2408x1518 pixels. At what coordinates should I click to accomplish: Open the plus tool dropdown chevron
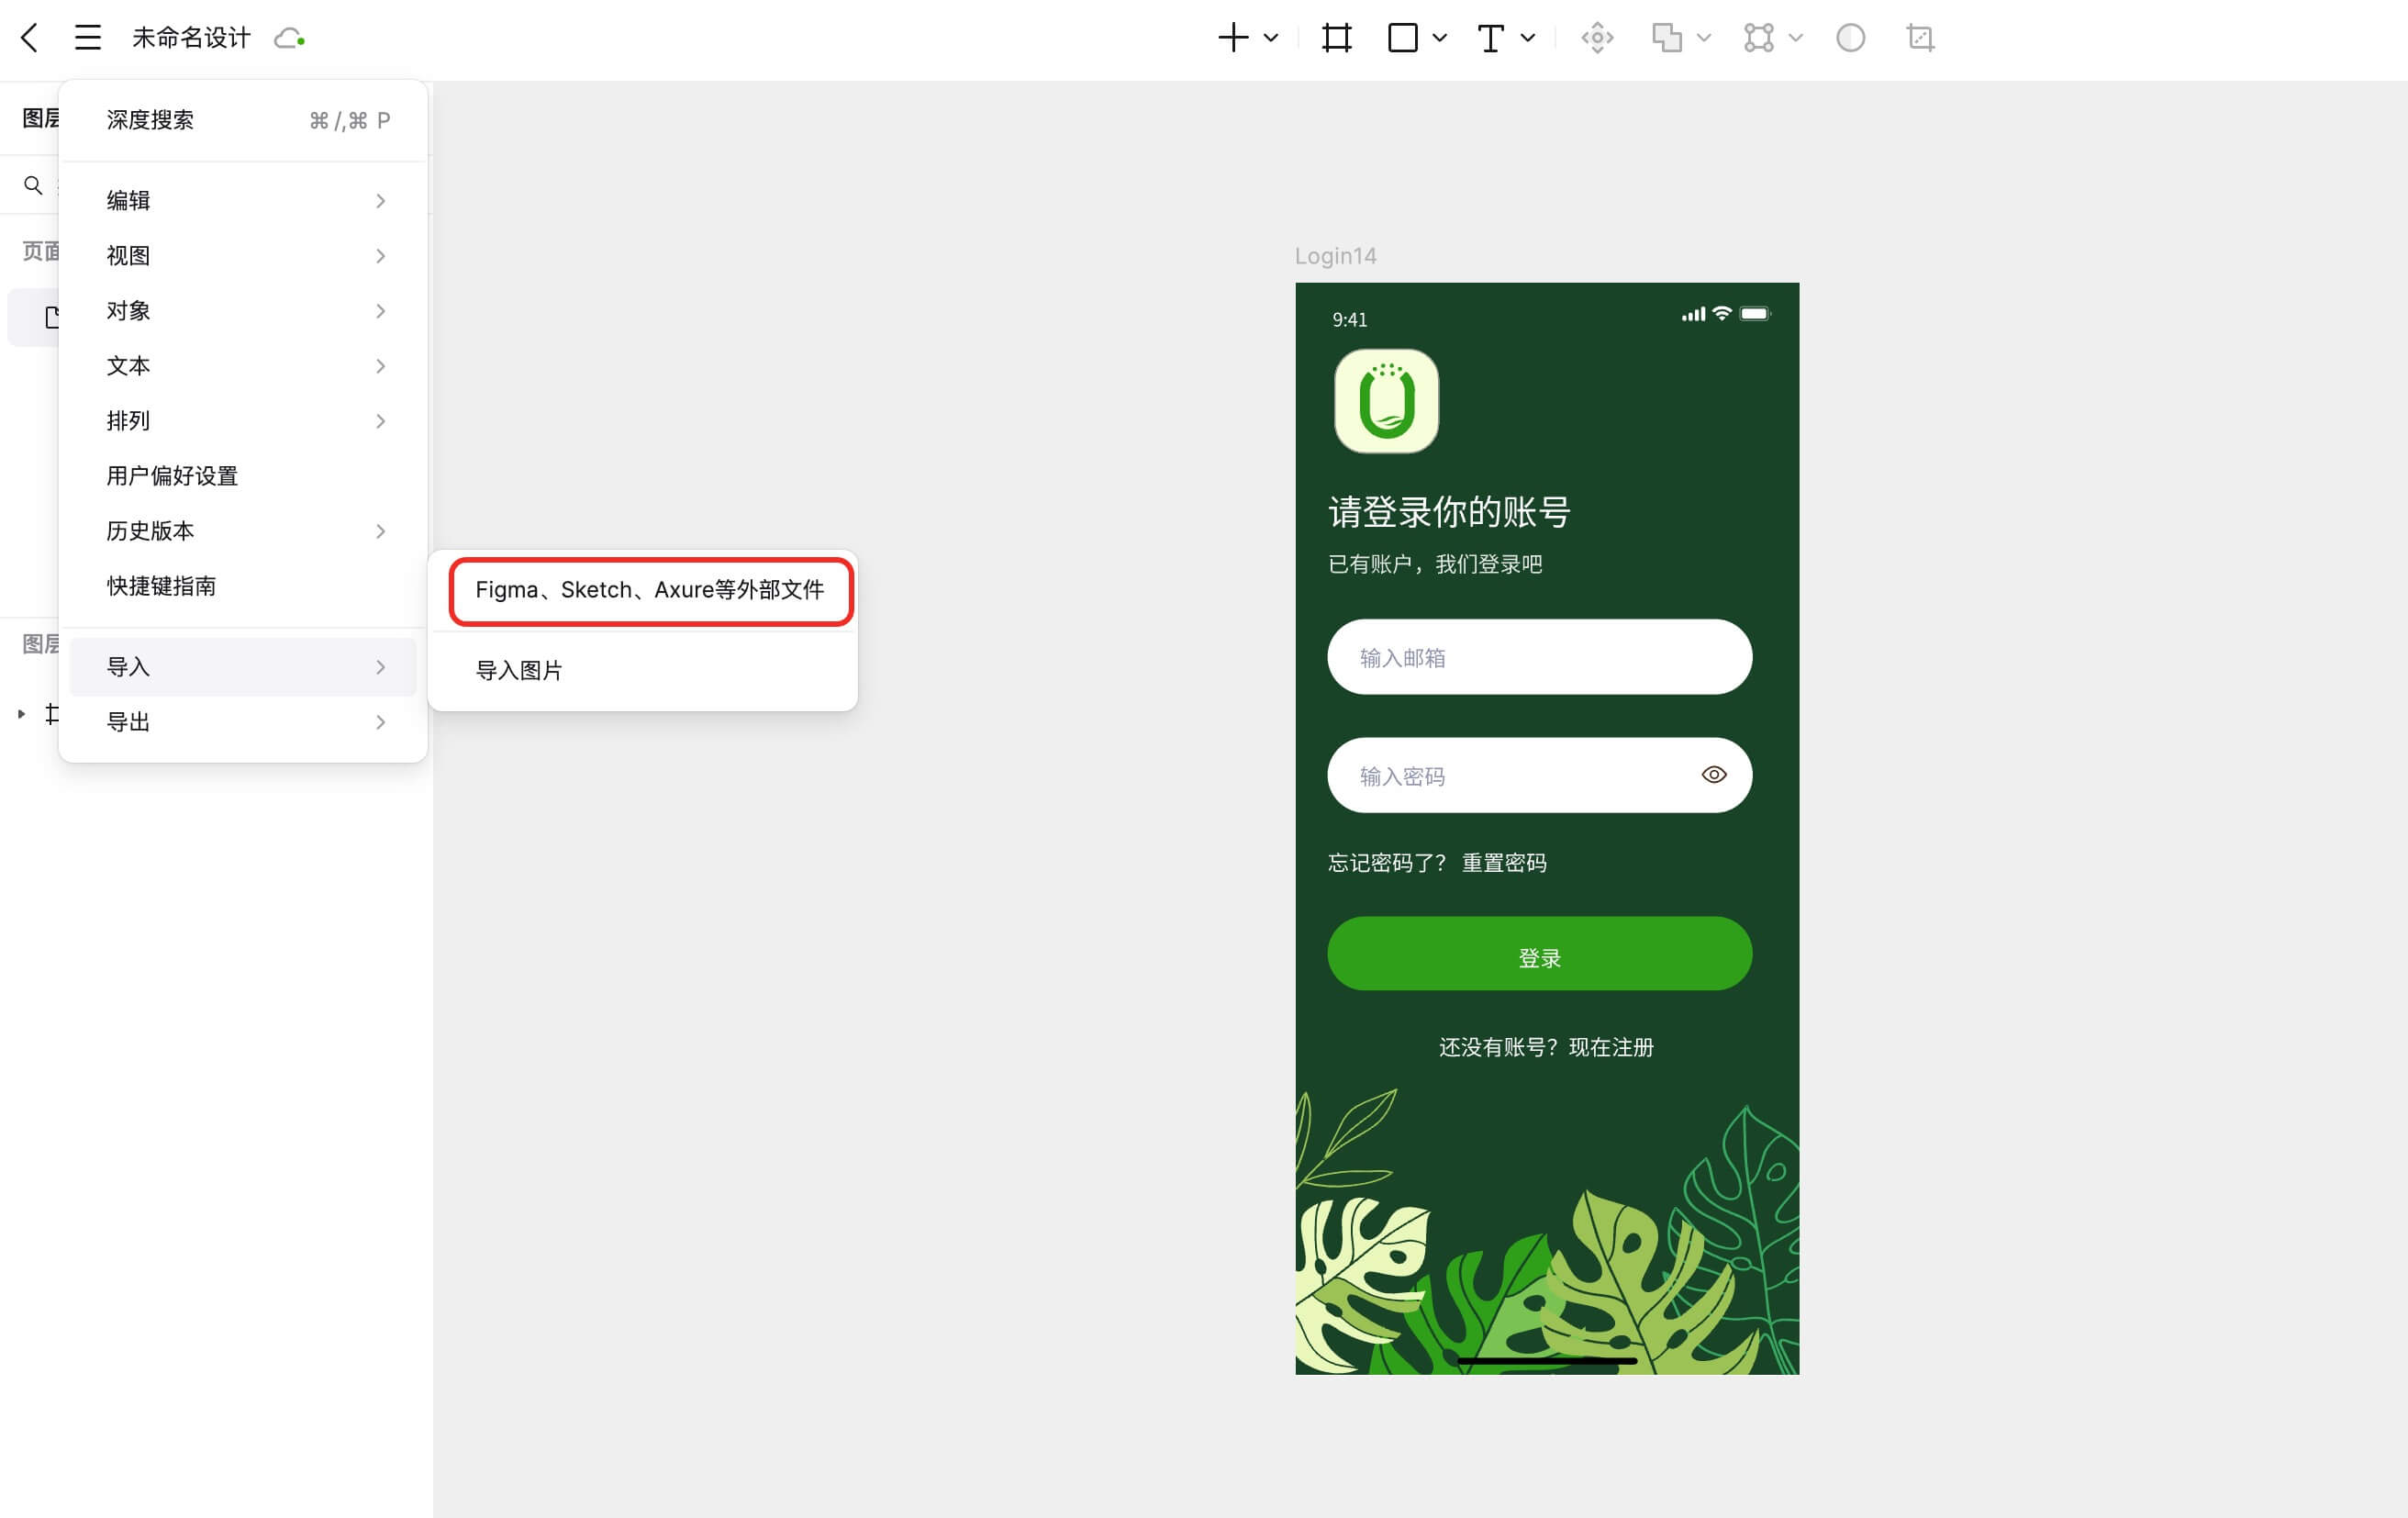[1270, 39]
